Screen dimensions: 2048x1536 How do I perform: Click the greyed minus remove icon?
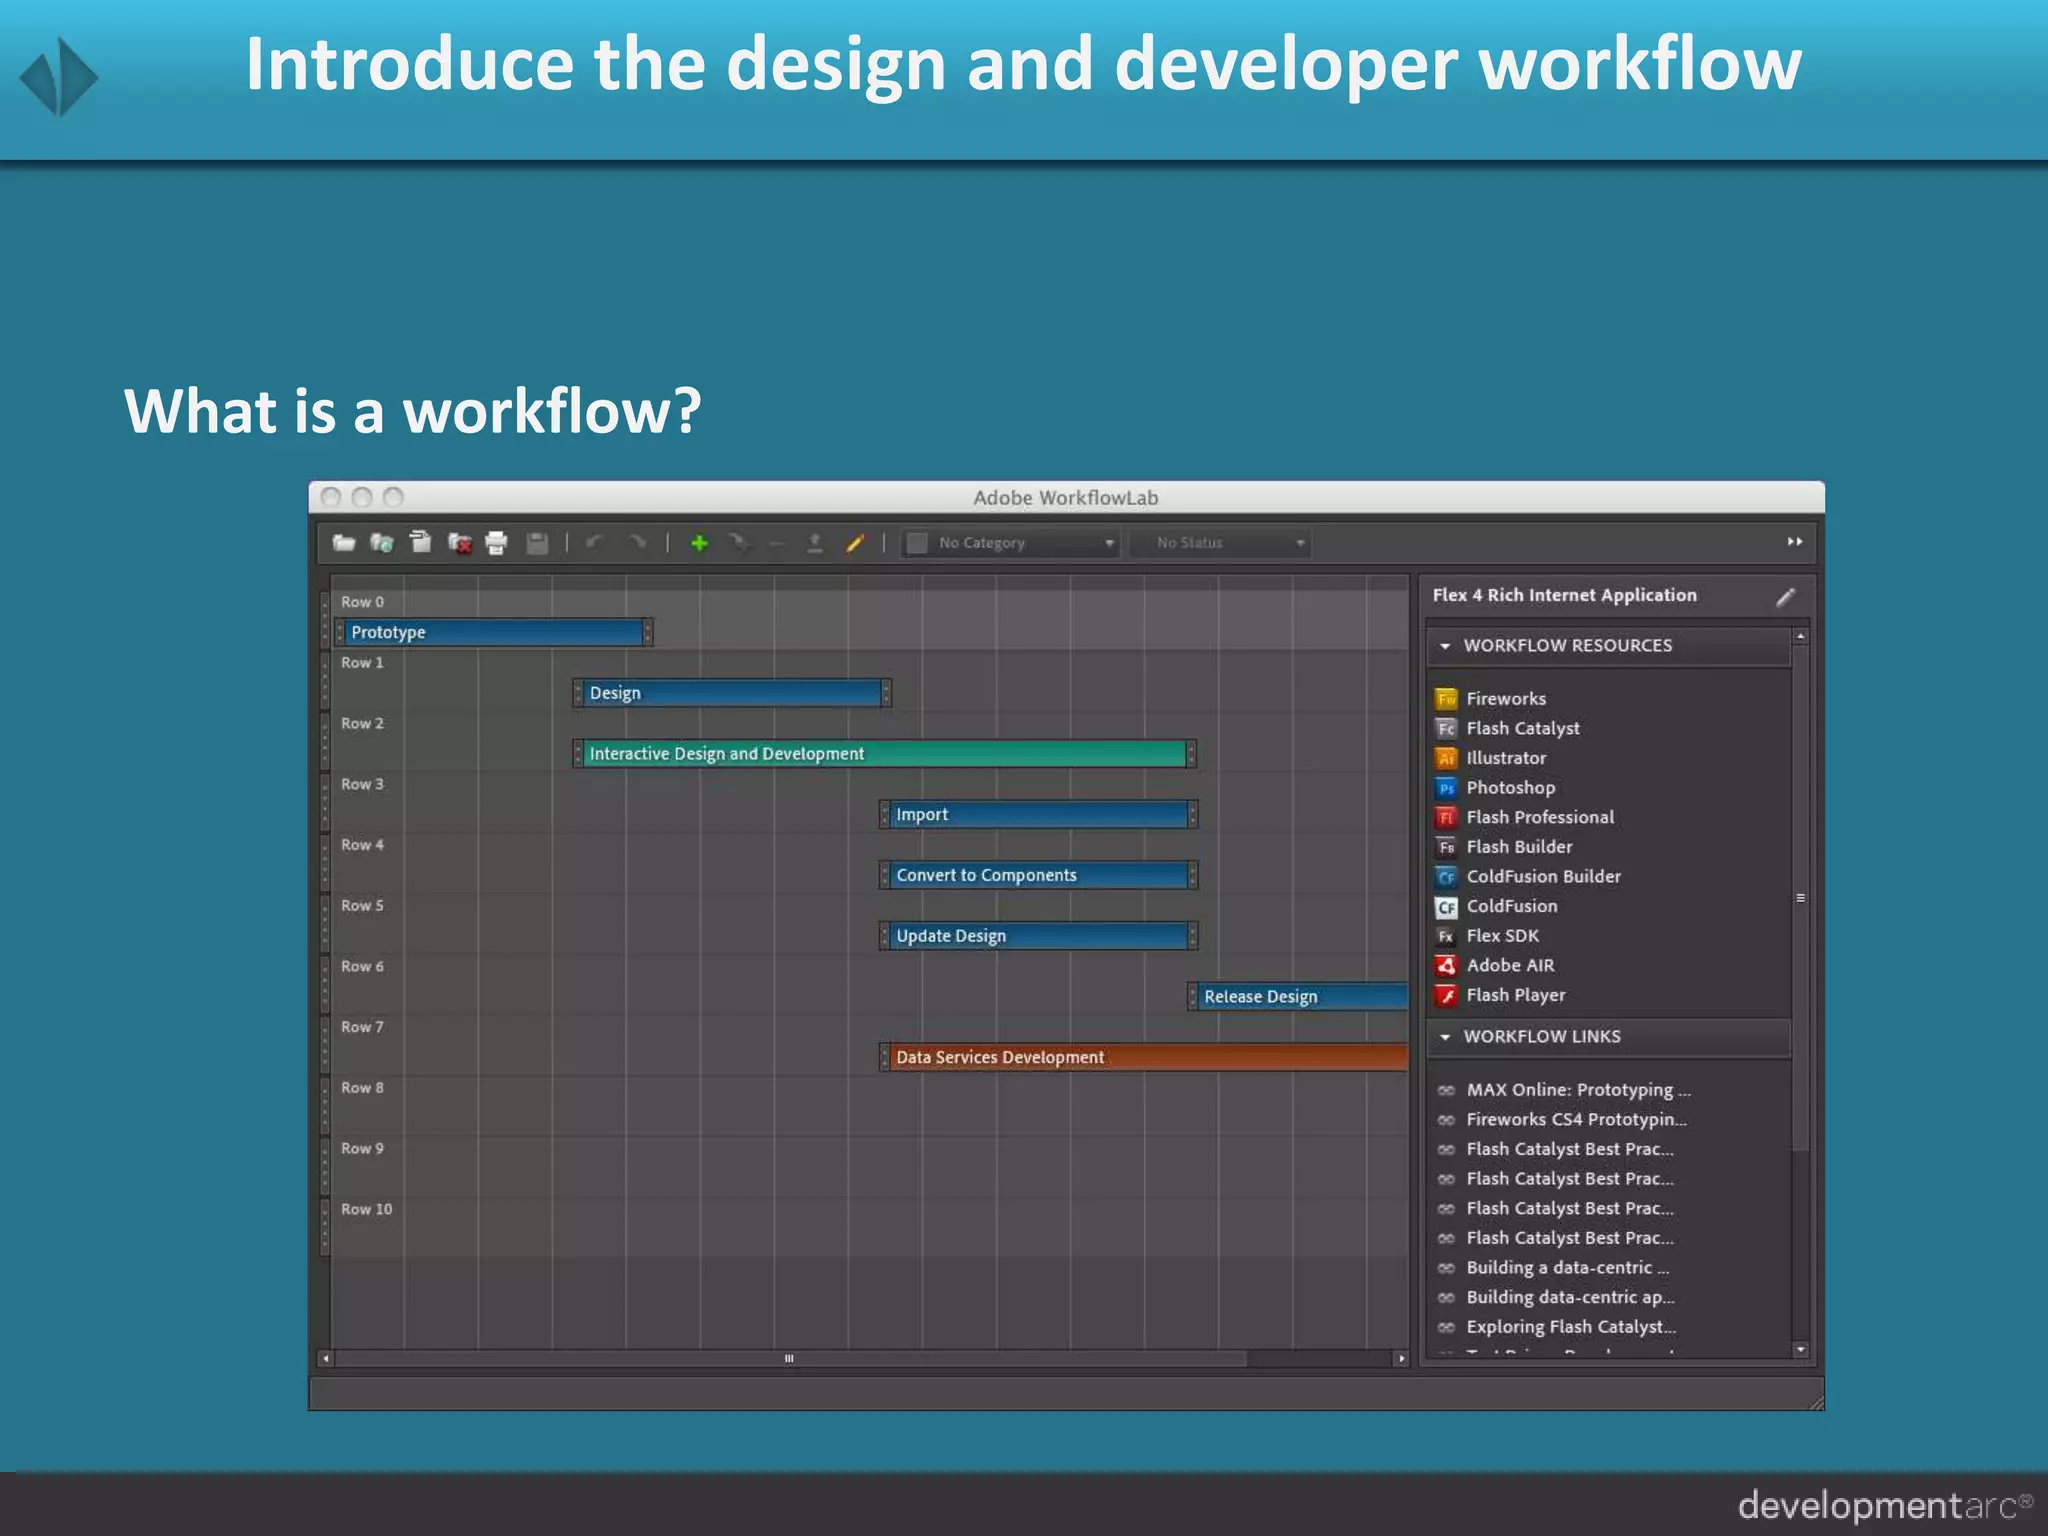[x=777, y=543]
